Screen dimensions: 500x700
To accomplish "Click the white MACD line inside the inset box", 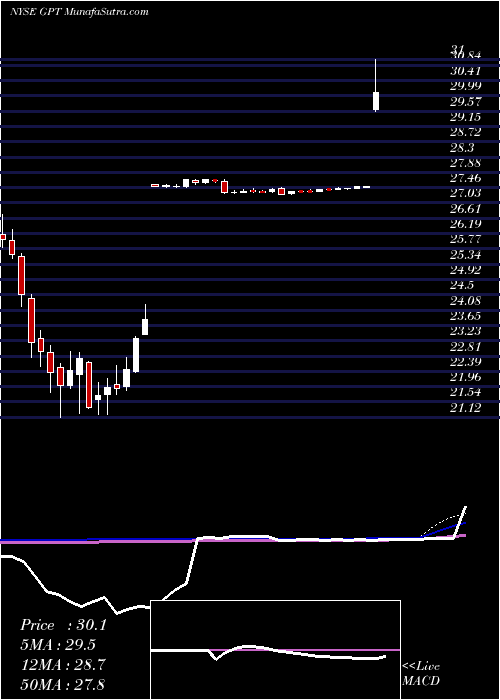I will click(x=269, y=653).
